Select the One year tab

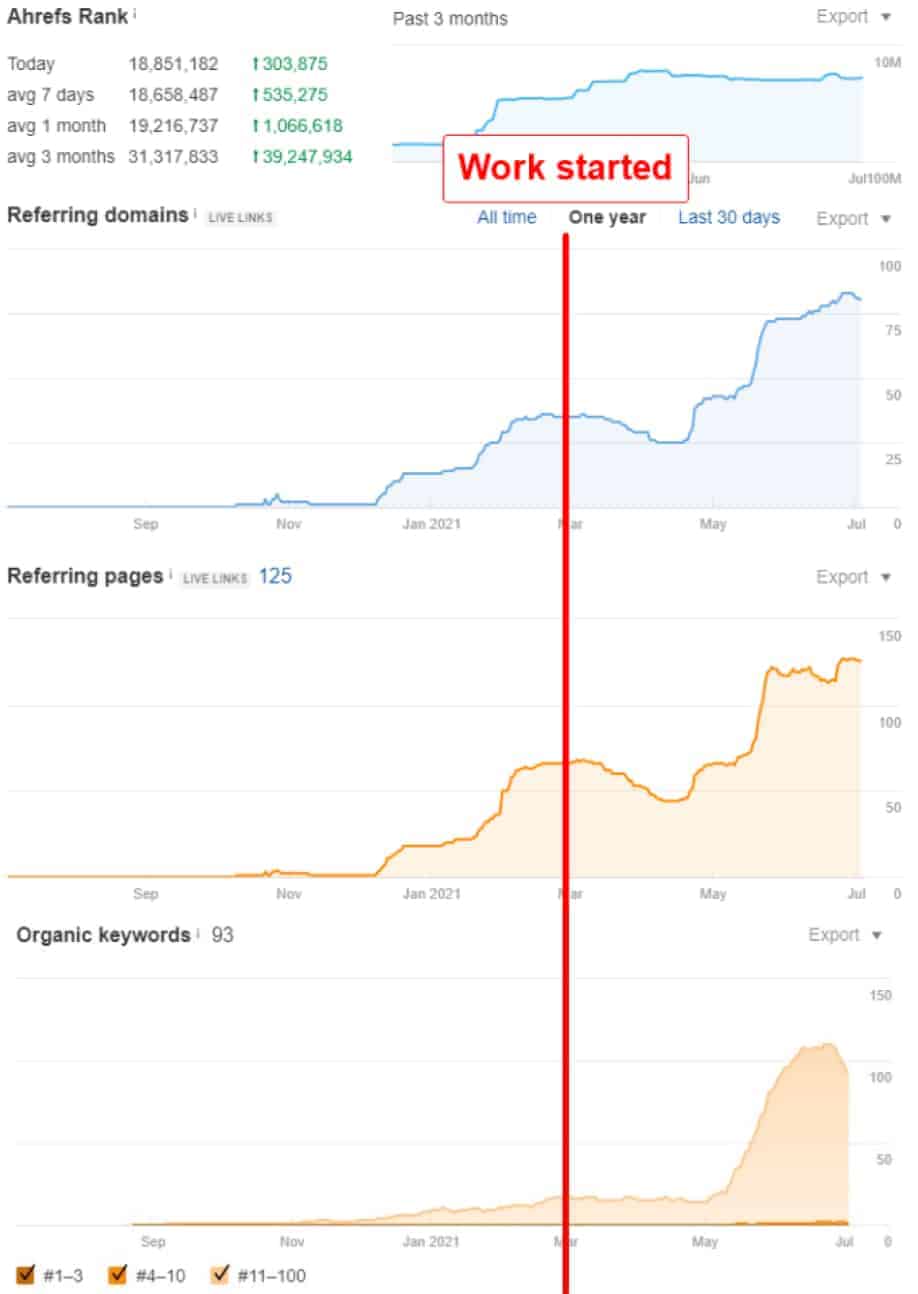click(x=607, y=217)
